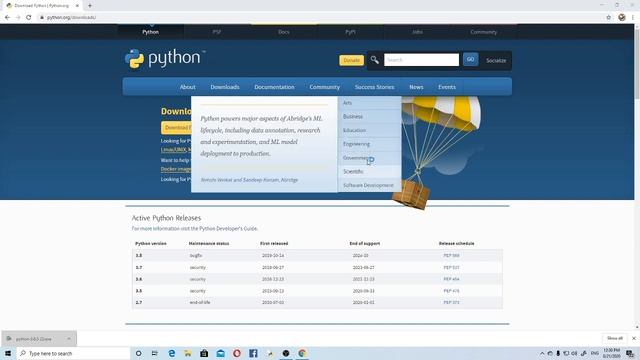Open the News nav menu
The width and height of the screenshot is (640, 360).
(x=416, y=87)
